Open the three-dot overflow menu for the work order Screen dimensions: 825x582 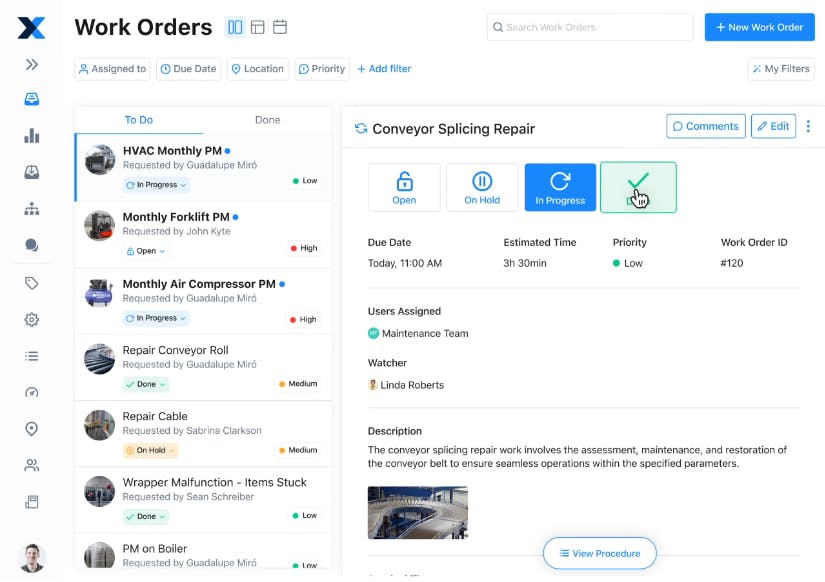[x=809, y=126]
